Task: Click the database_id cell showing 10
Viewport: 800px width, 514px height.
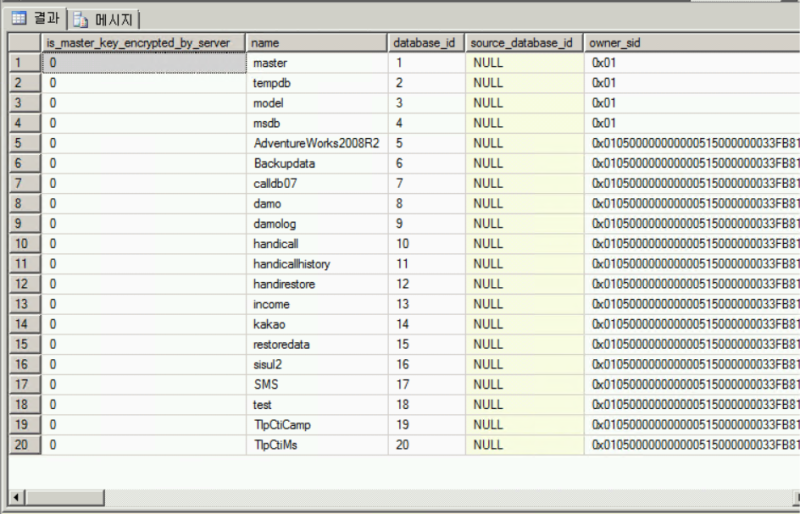Action: (427, 243)
